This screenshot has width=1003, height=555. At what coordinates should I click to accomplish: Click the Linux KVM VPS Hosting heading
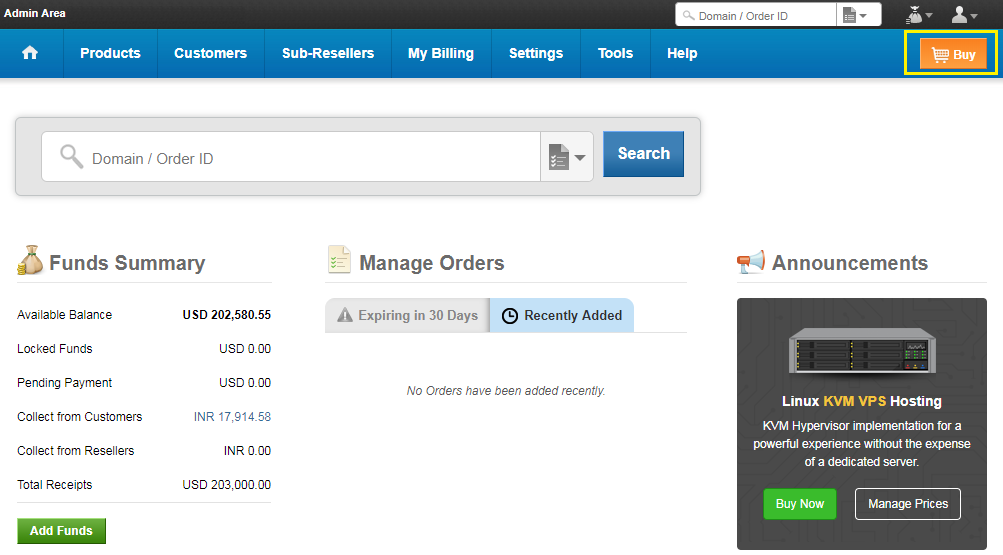tap(862, 402)
